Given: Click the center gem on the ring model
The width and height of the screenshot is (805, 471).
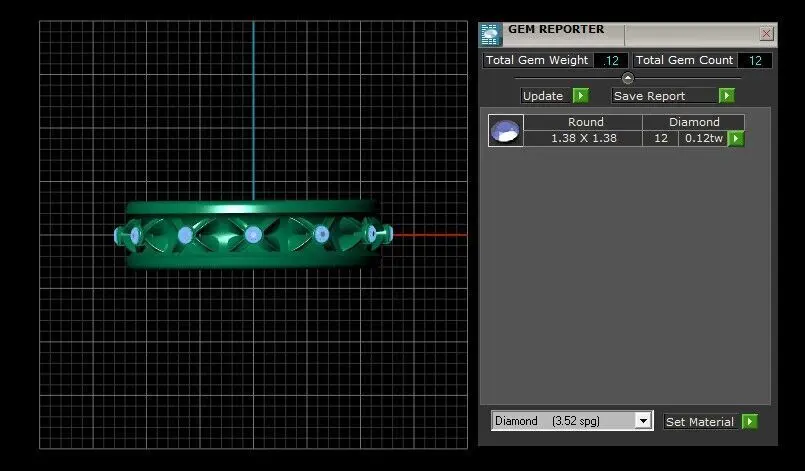Looking at the screenshot, I should 253,235.
